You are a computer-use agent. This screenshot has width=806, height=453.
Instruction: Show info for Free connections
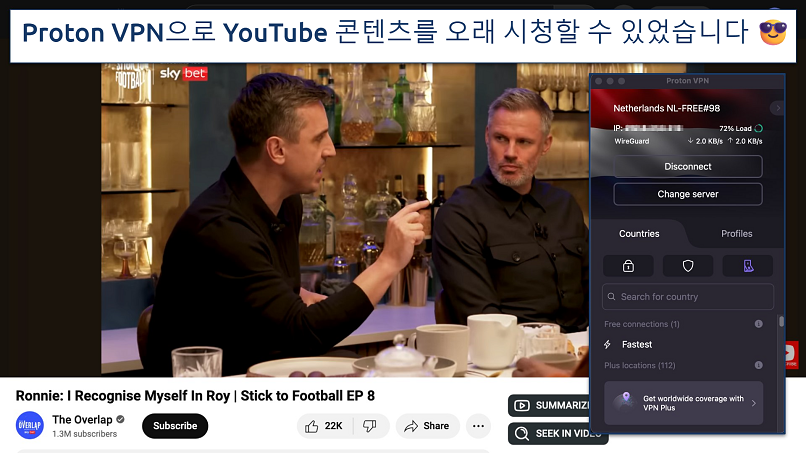click(758, 324)
